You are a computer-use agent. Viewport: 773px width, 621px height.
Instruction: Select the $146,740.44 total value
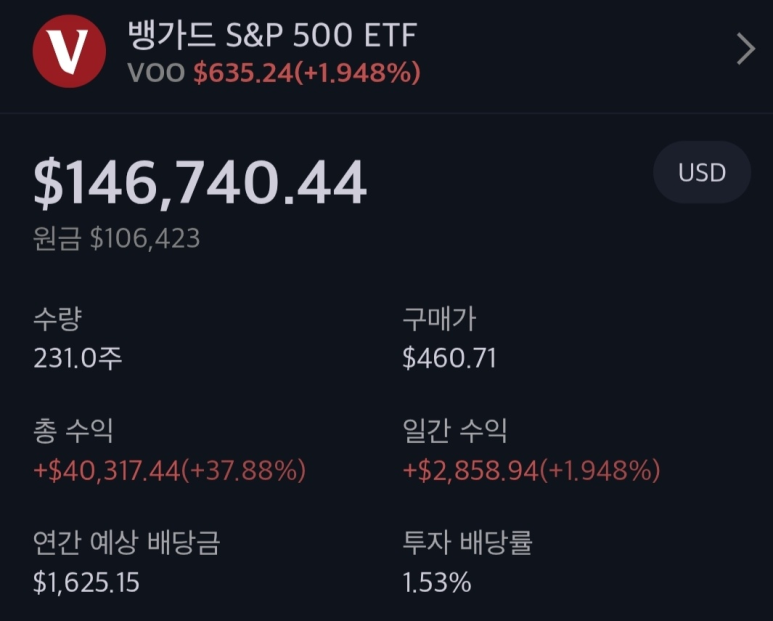click(200, 184)
